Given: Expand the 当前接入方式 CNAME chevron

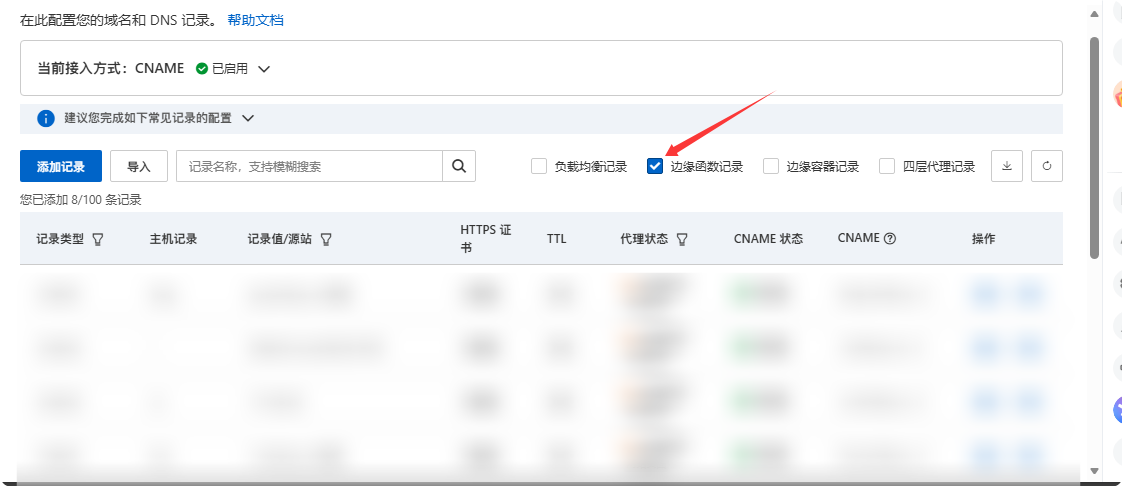Looking at the screenshot, I should coord(264,69).
